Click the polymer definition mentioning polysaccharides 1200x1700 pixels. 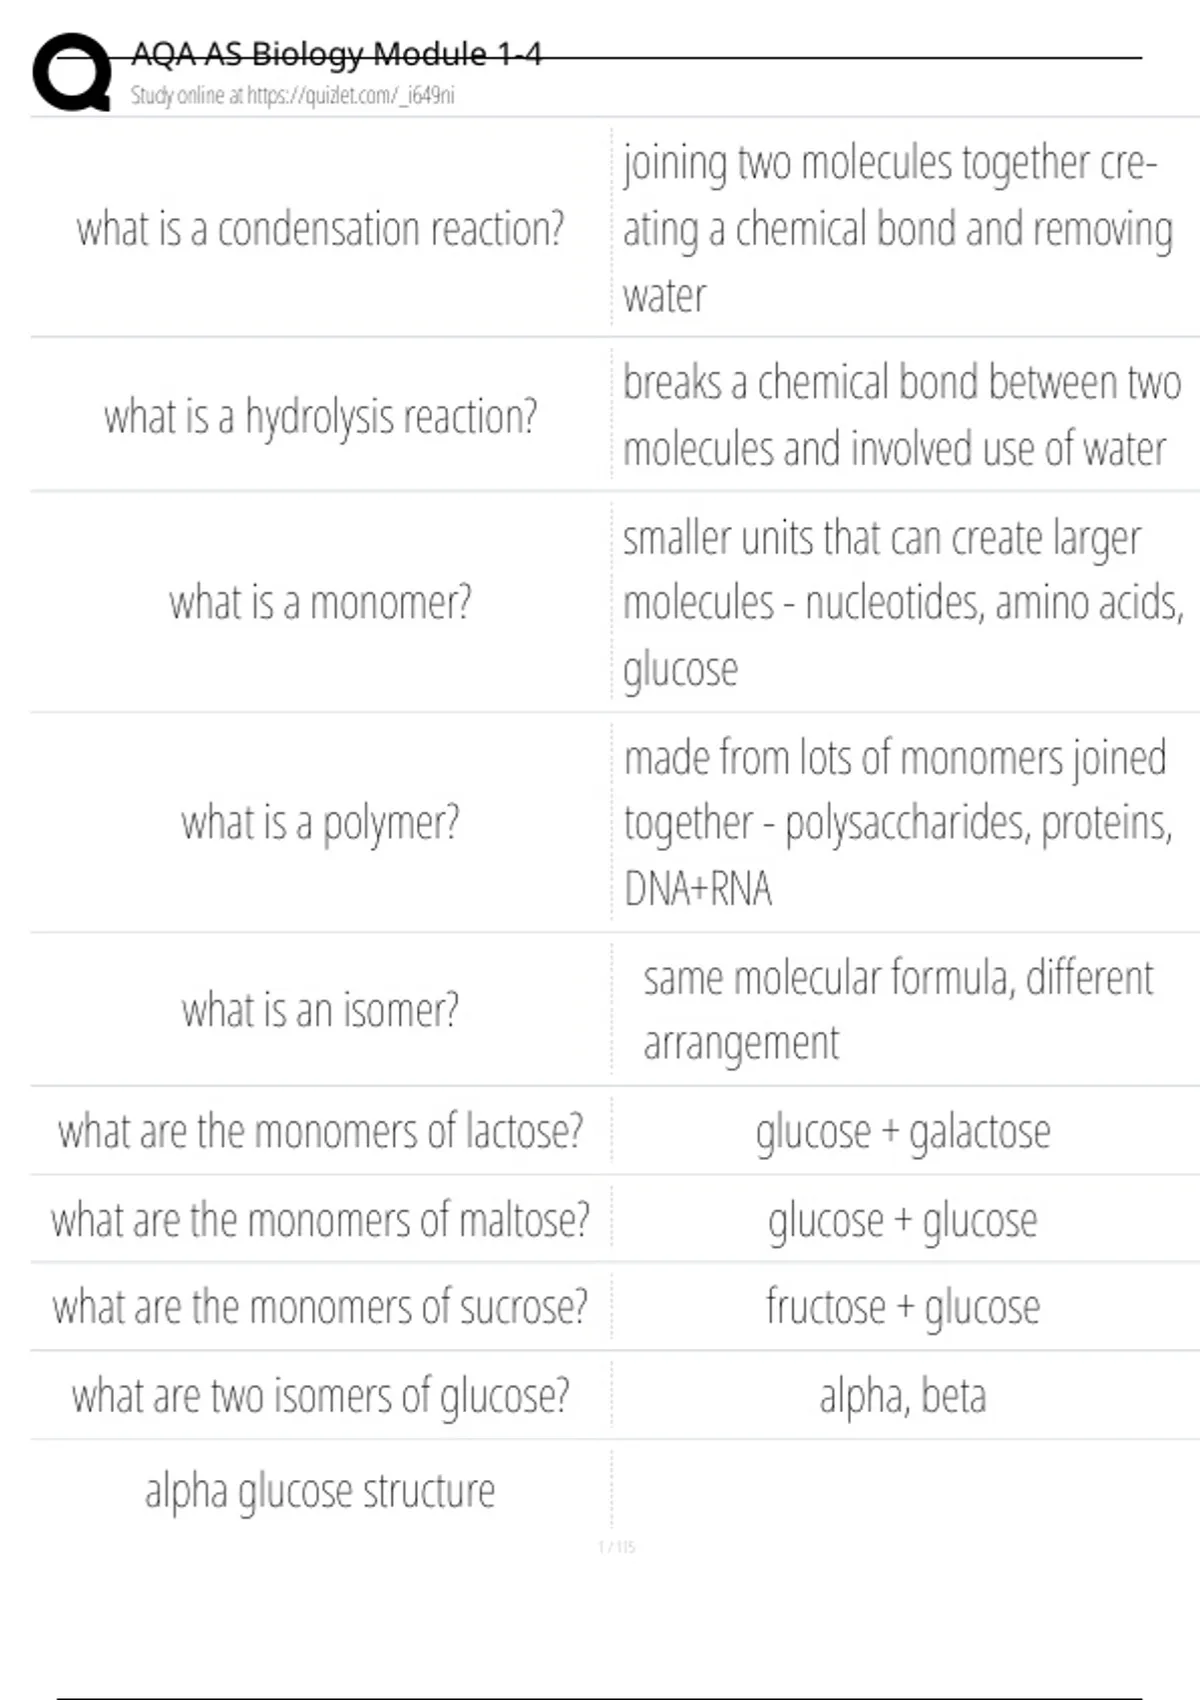[x=898, y=823]
